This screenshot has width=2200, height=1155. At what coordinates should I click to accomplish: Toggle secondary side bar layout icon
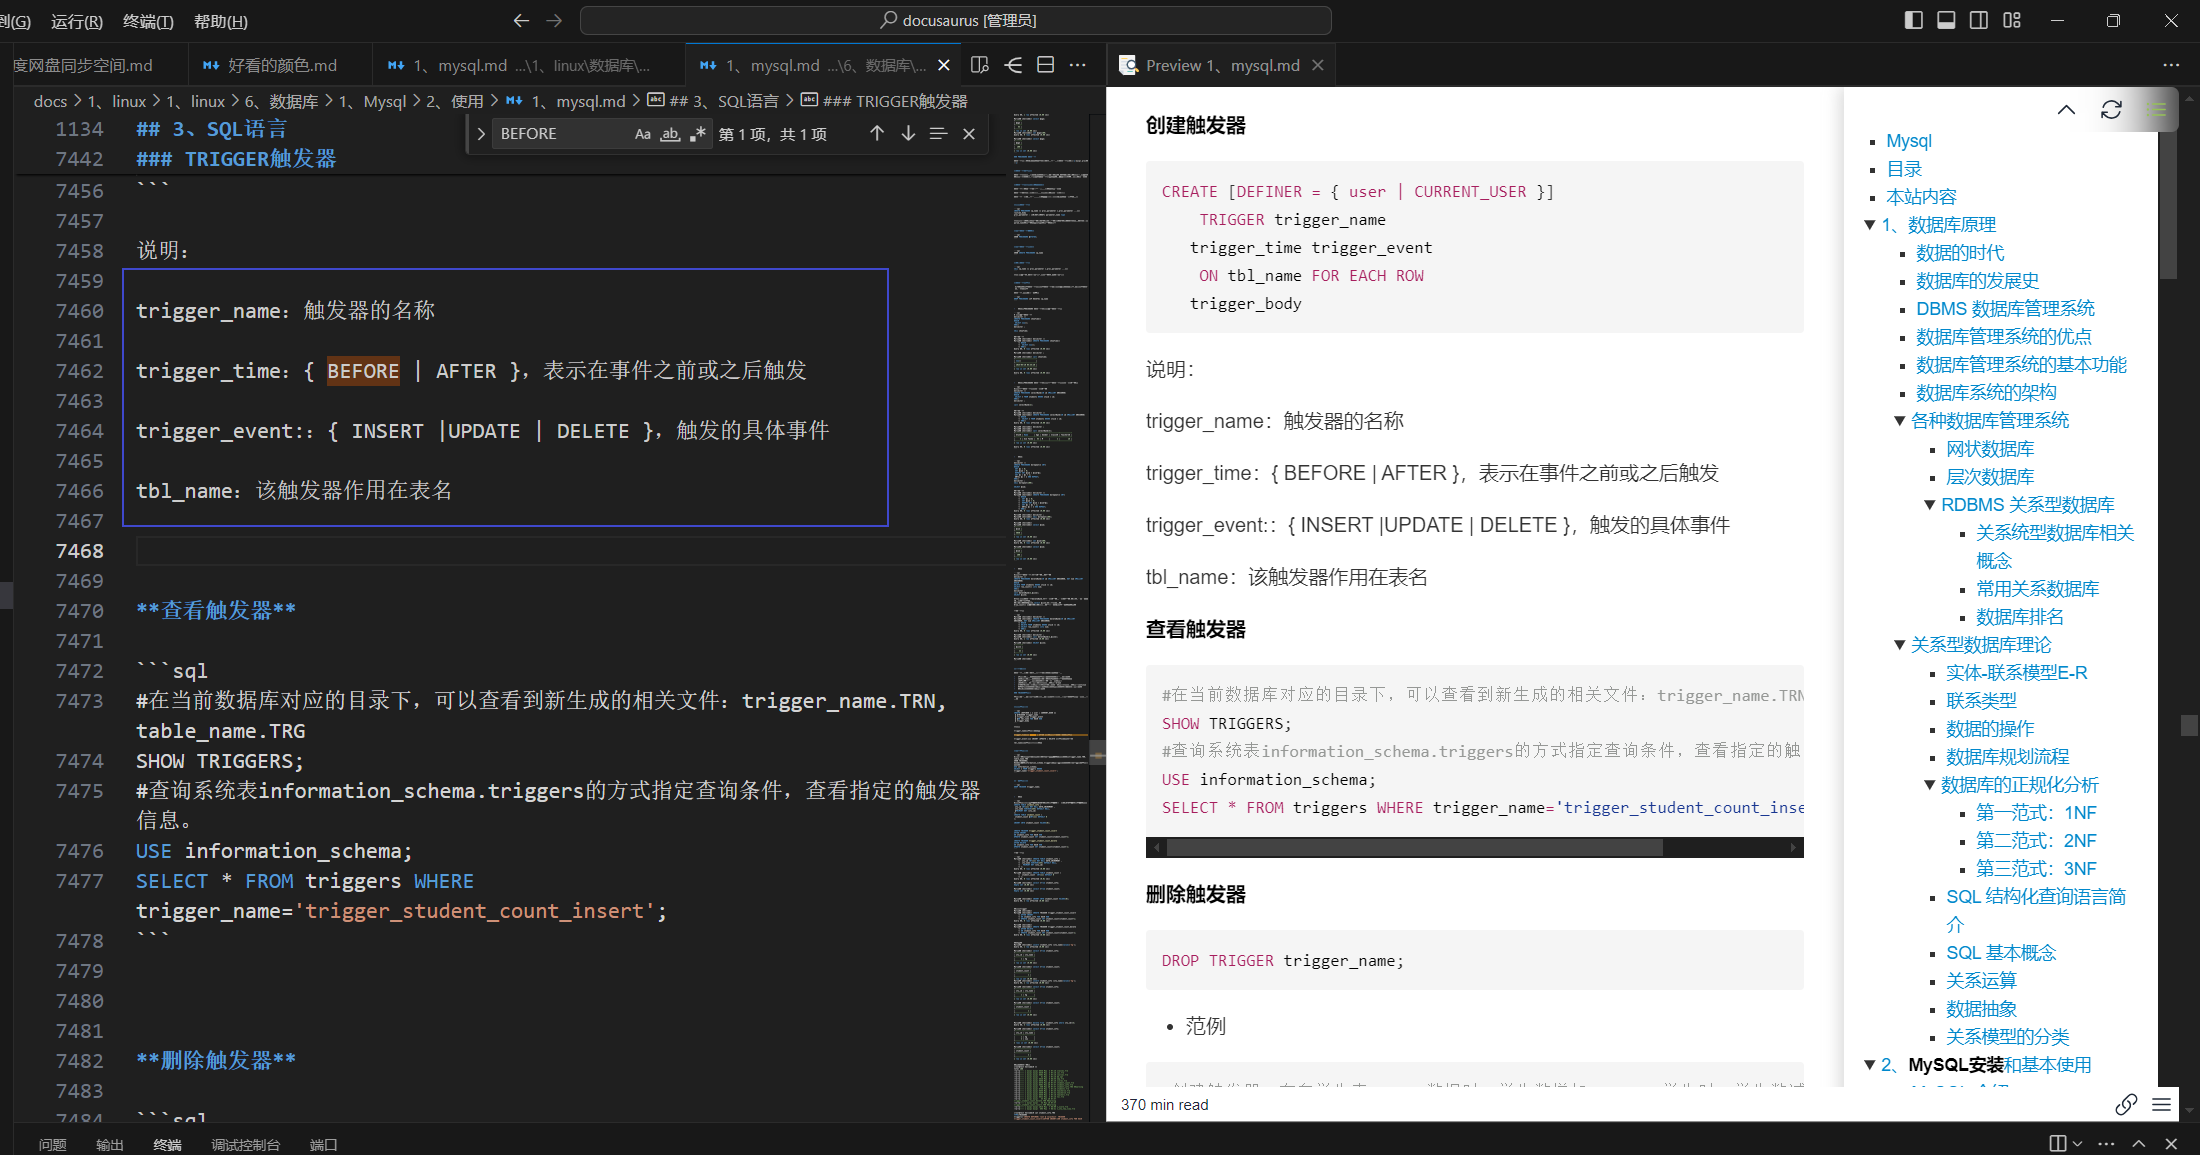(1979, 20)
